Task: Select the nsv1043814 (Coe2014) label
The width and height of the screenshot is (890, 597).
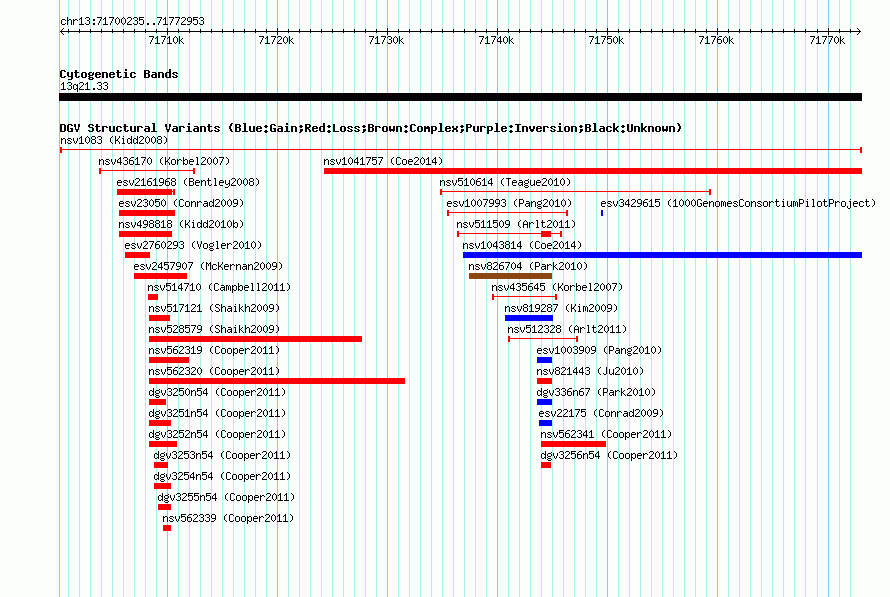Action: point(522,245)
